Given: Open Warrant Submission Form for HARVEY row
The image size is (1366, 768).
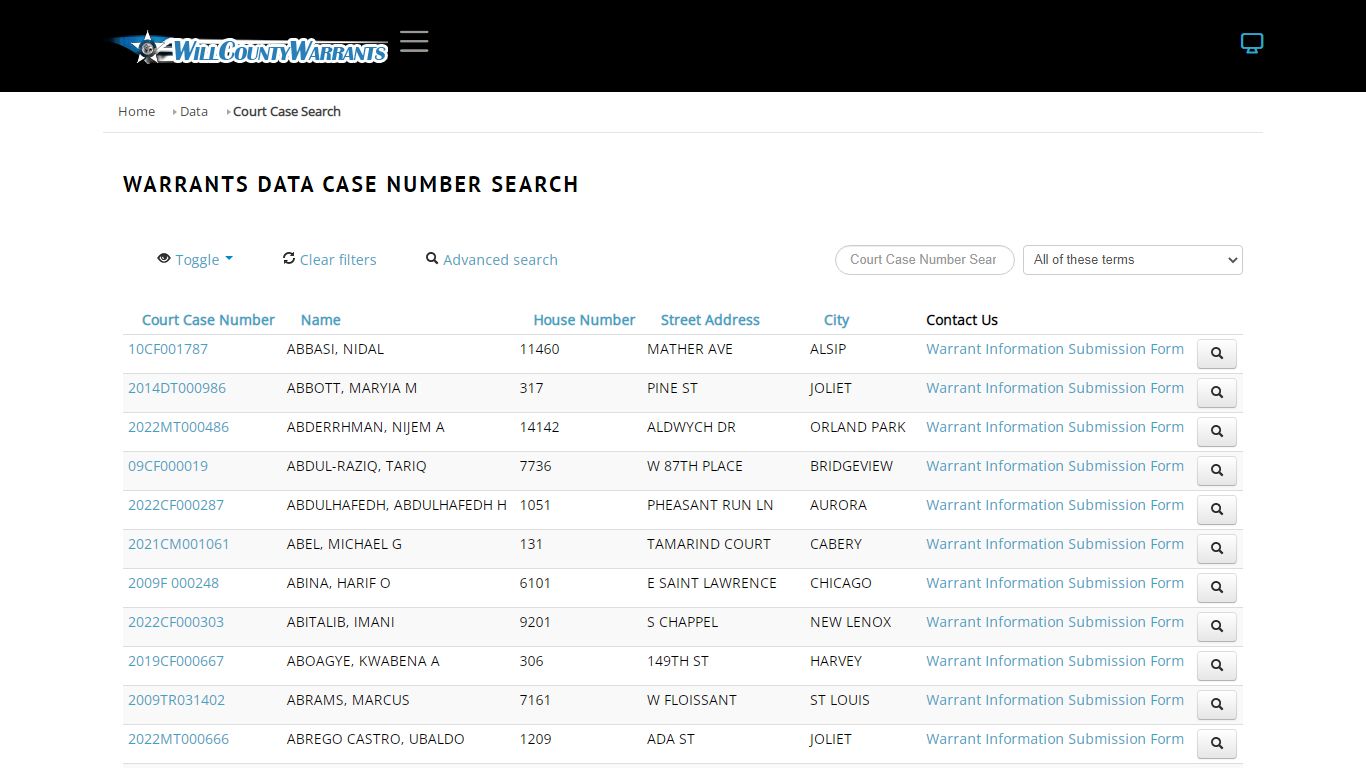Looking at the screenshot, I should (1055, 661).
